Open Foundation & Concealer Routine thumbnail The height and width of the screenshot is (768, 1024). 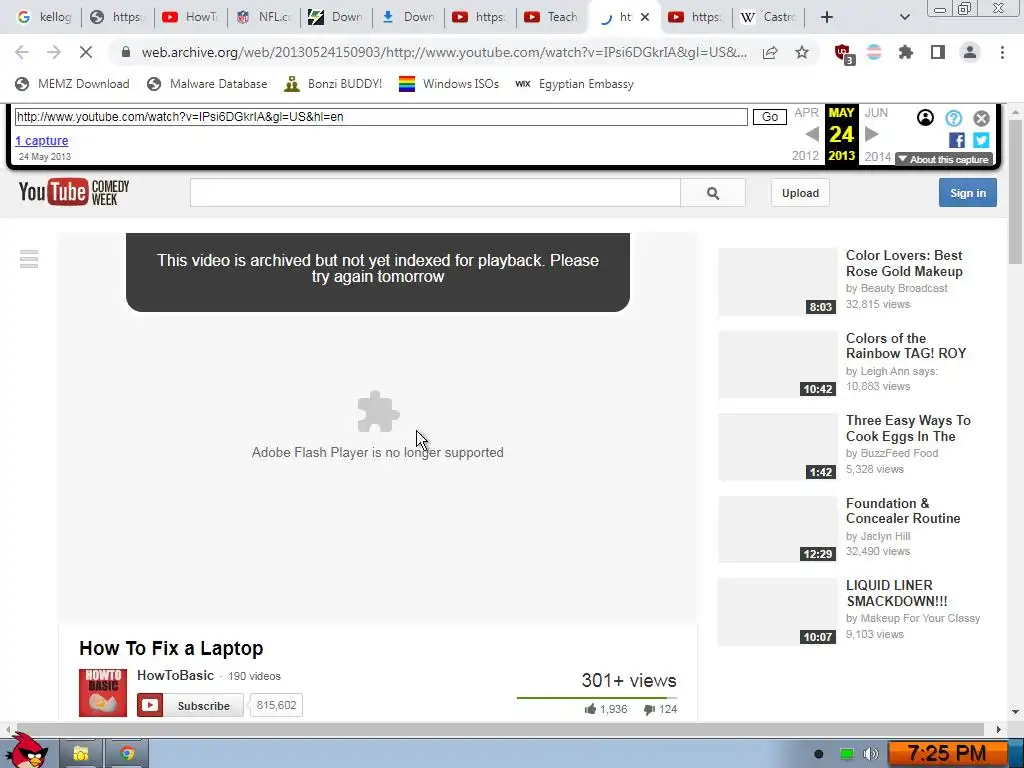coord(778,529)
